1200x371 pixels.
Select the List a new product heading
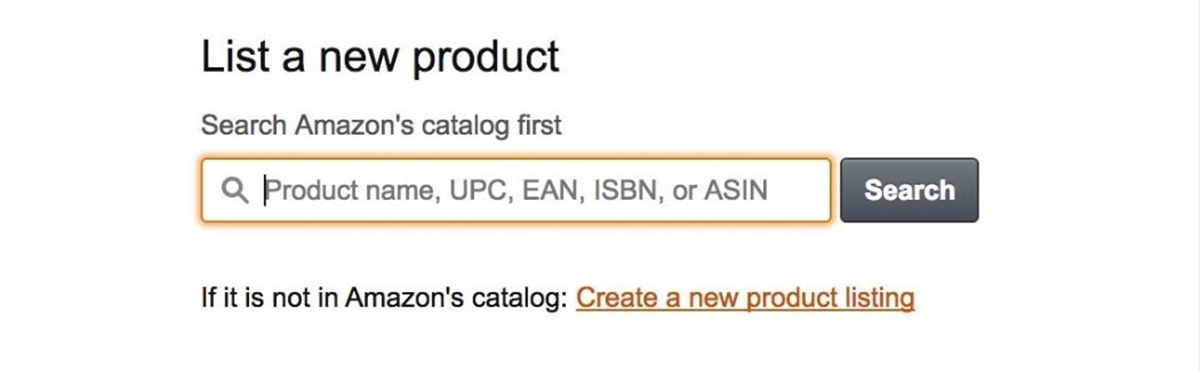[381, 55]
